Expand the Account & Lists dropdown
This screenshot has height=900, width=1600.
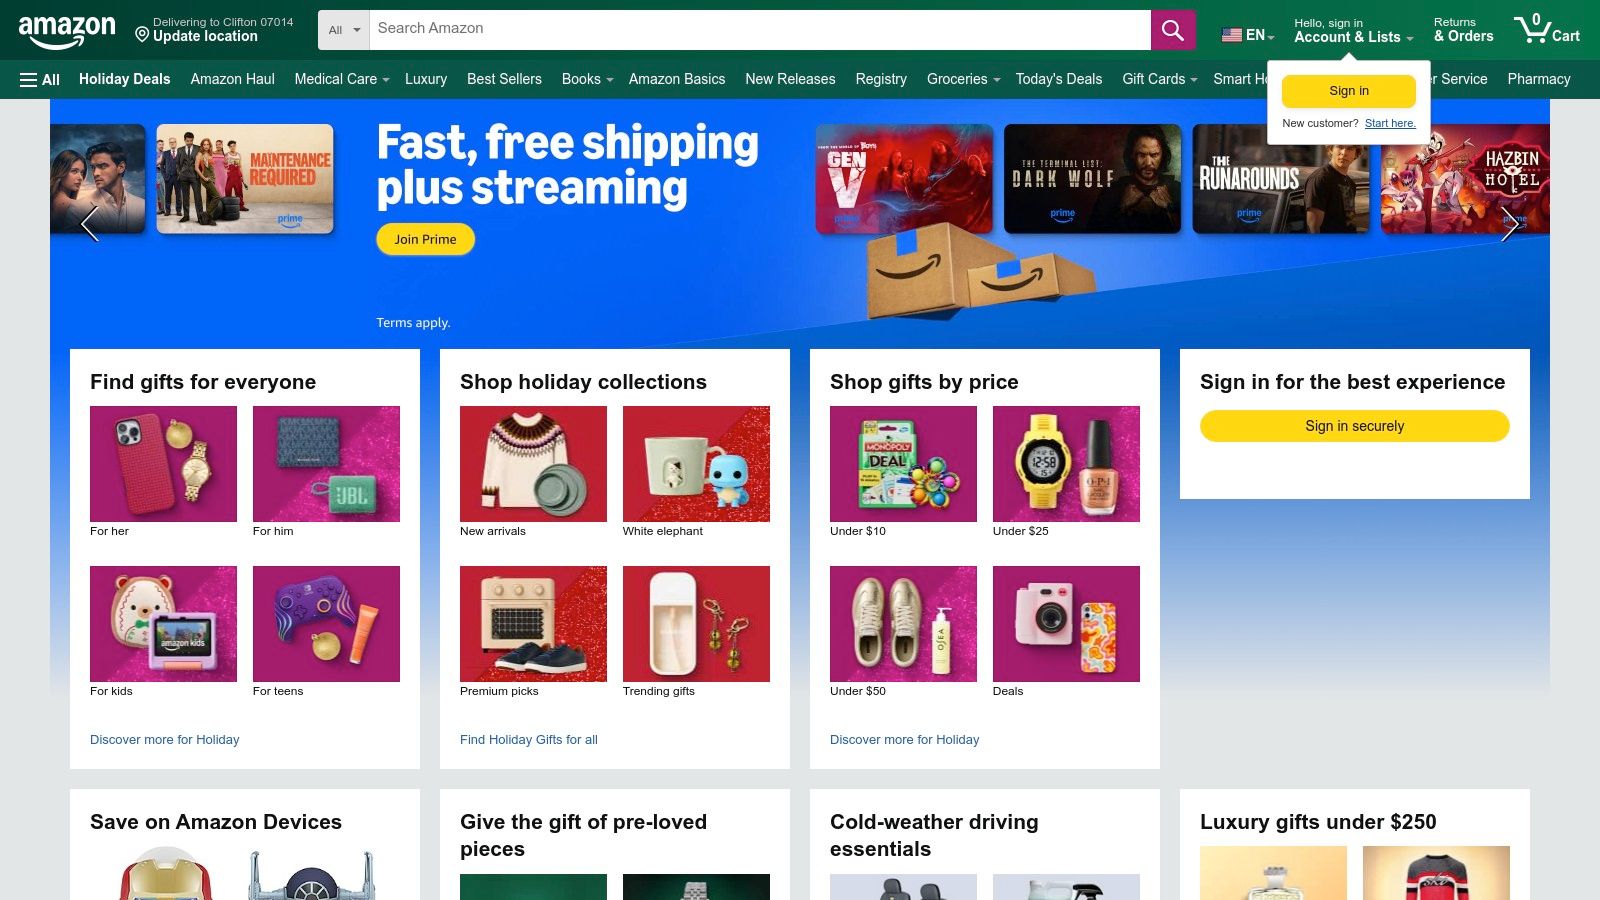coord(1353,30)
